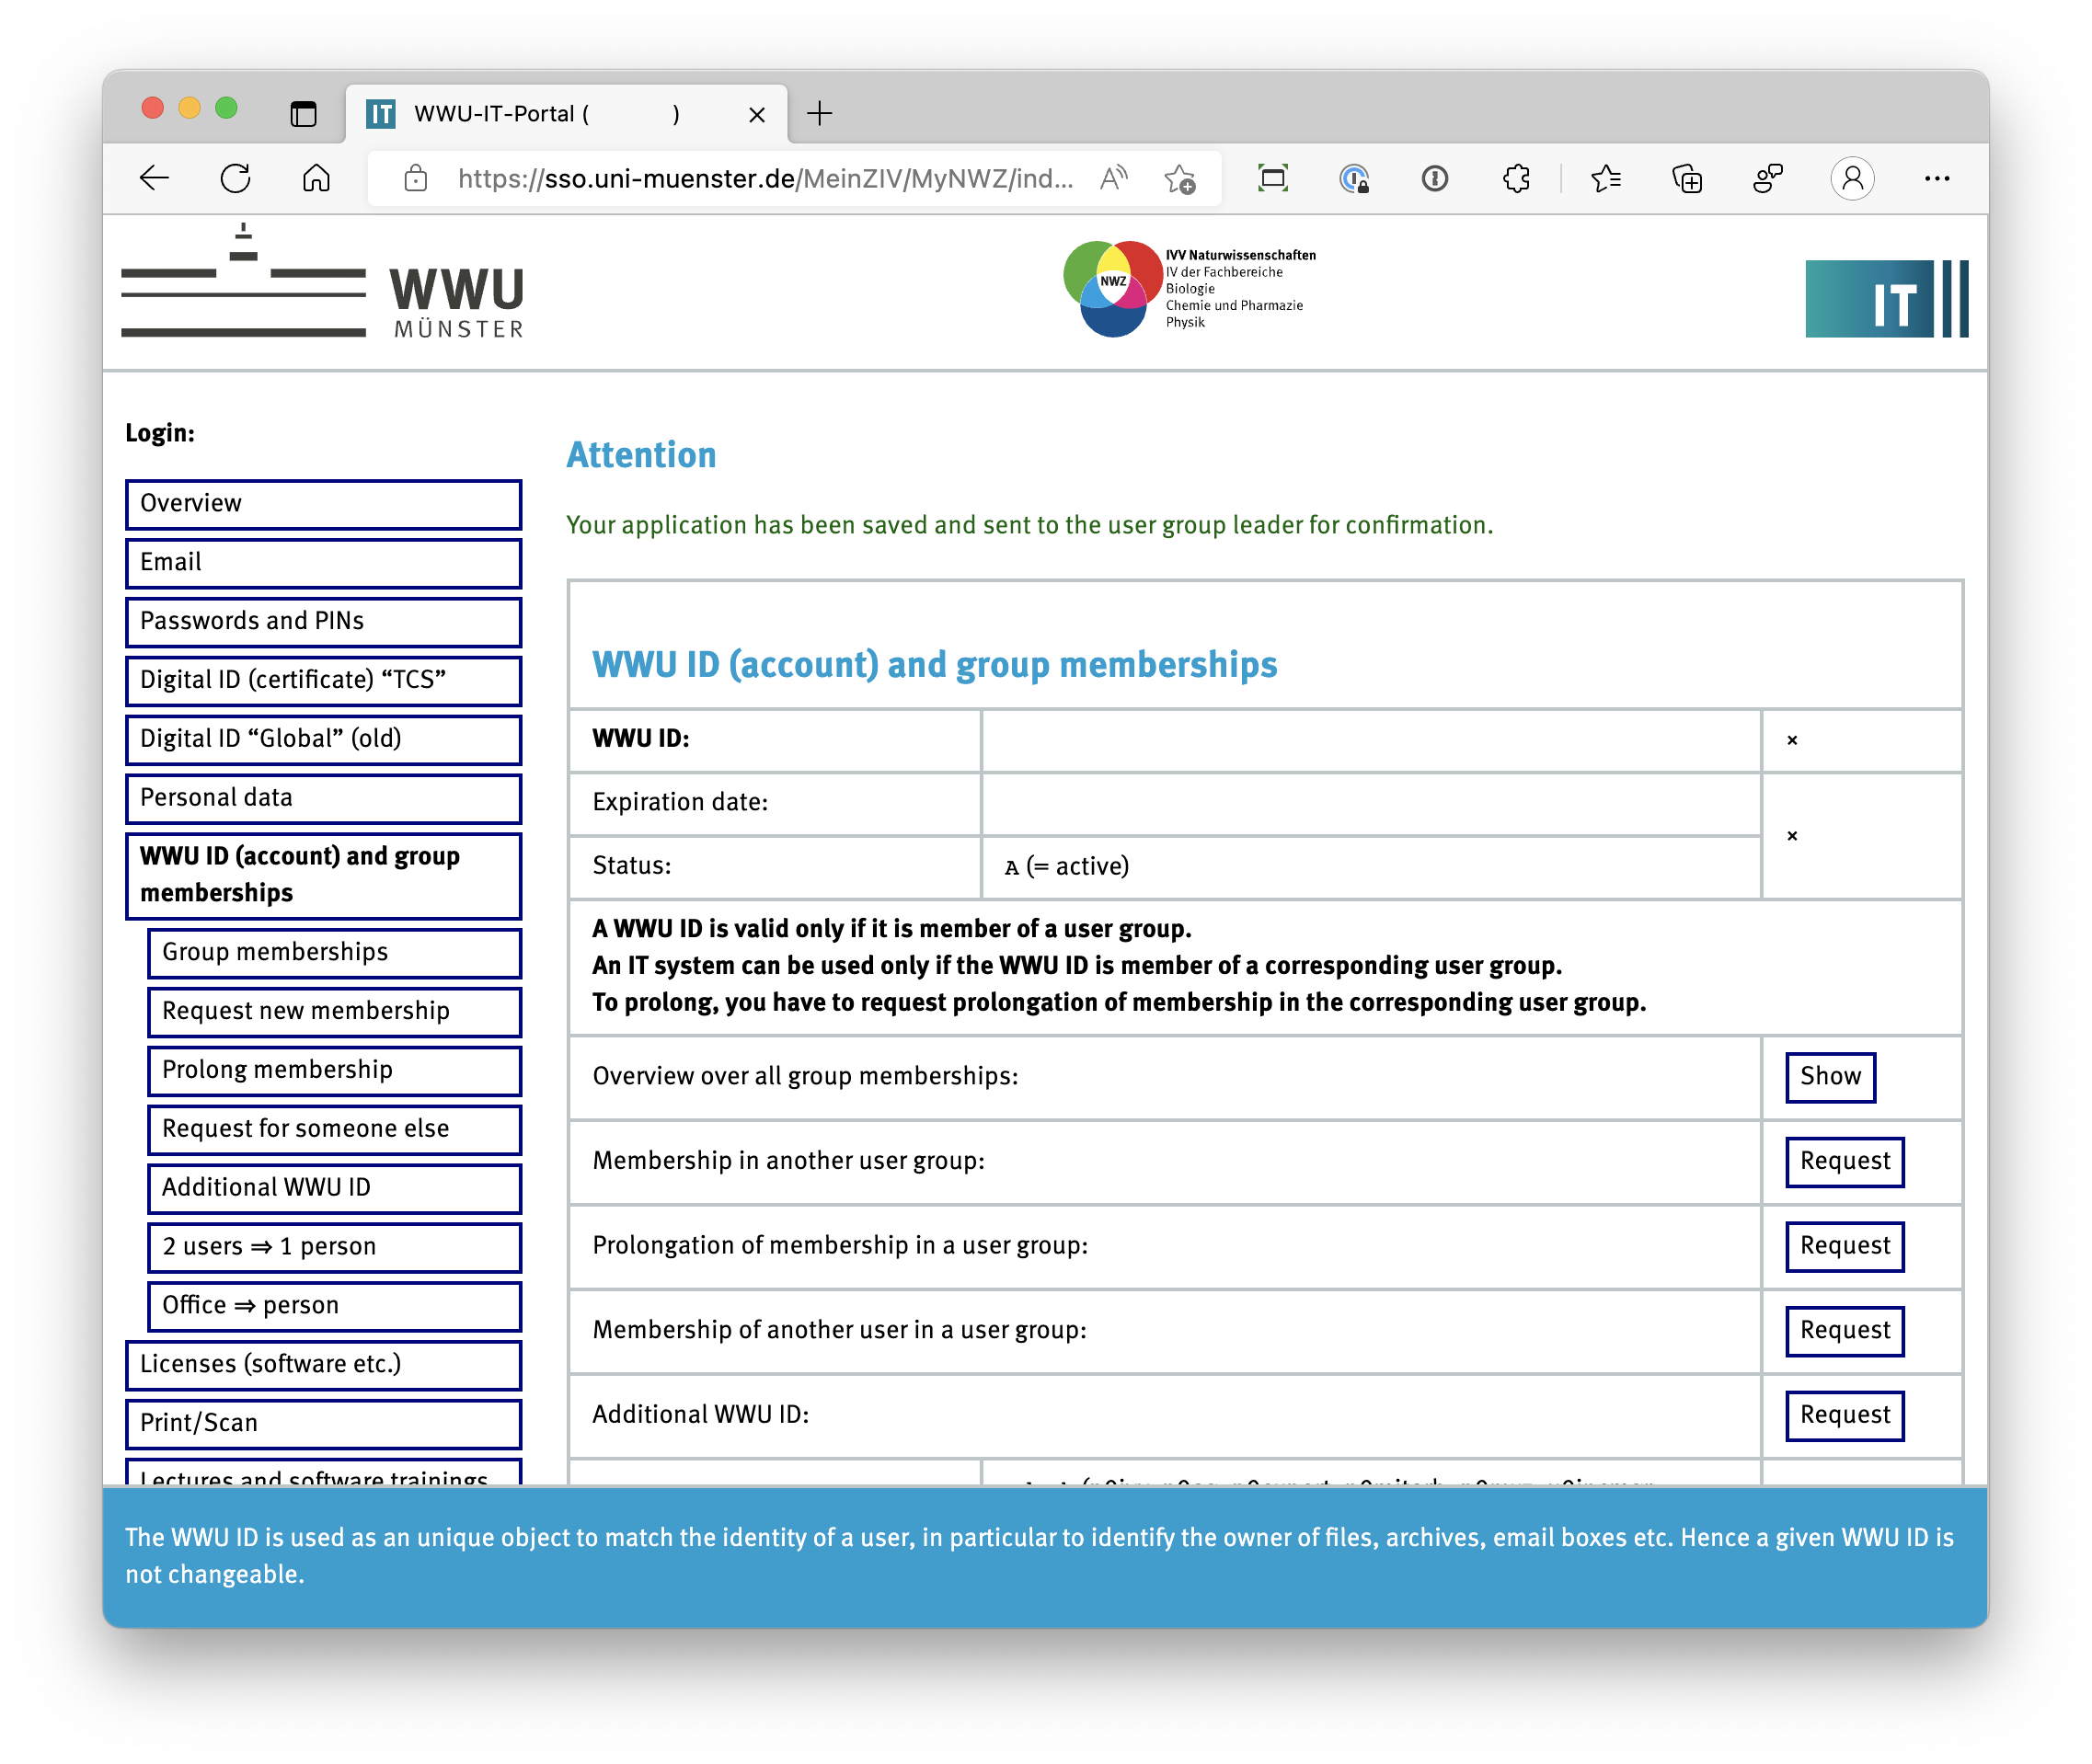Open Prolong membership sidebar entry
The height and width of the screenshot is (1764, 2092).
pos(334,1070)
